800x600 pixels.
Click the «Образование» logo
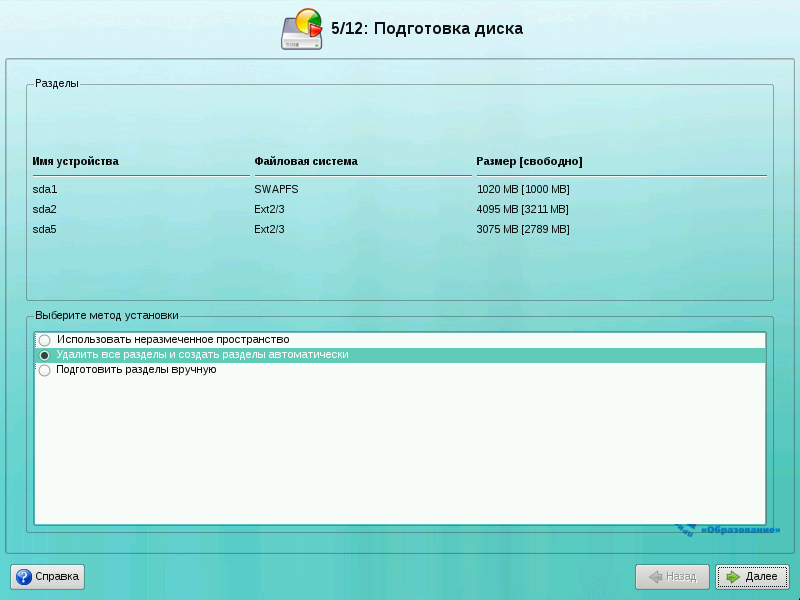tap(726, 530)
